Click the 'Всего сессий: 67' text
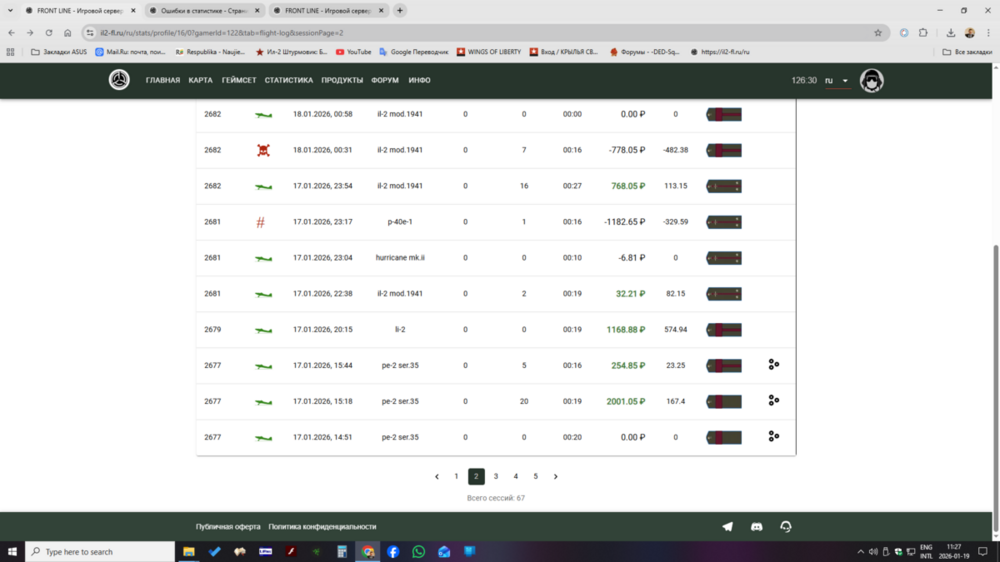1000x562 pixels. click(496, 498)
